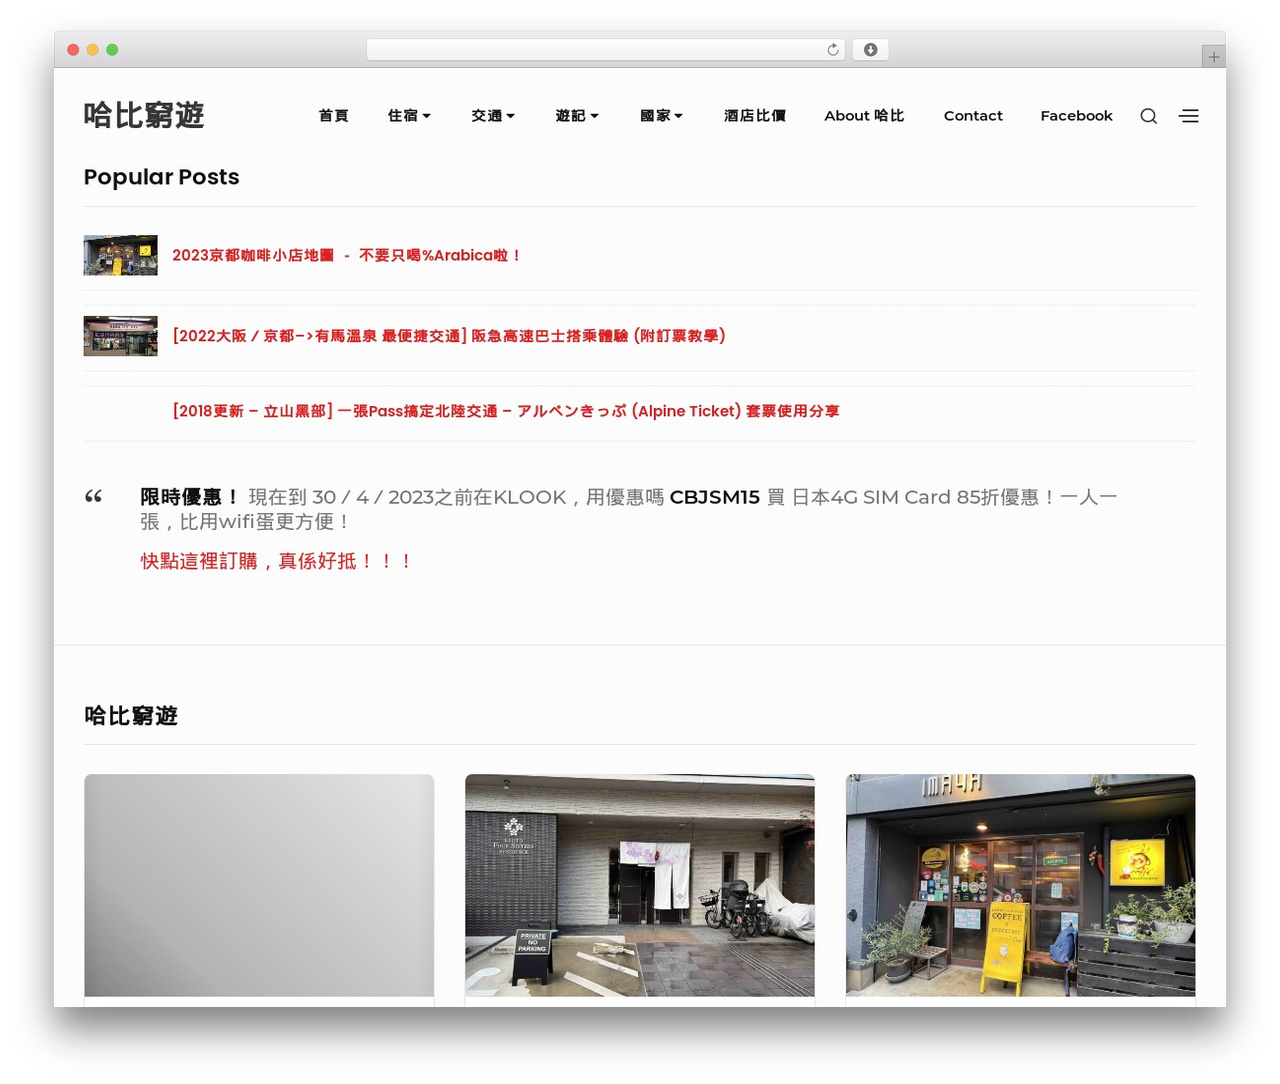Expand the 國家 dropdown menu
1280x1084 pixels.
(x=661, y=116)
